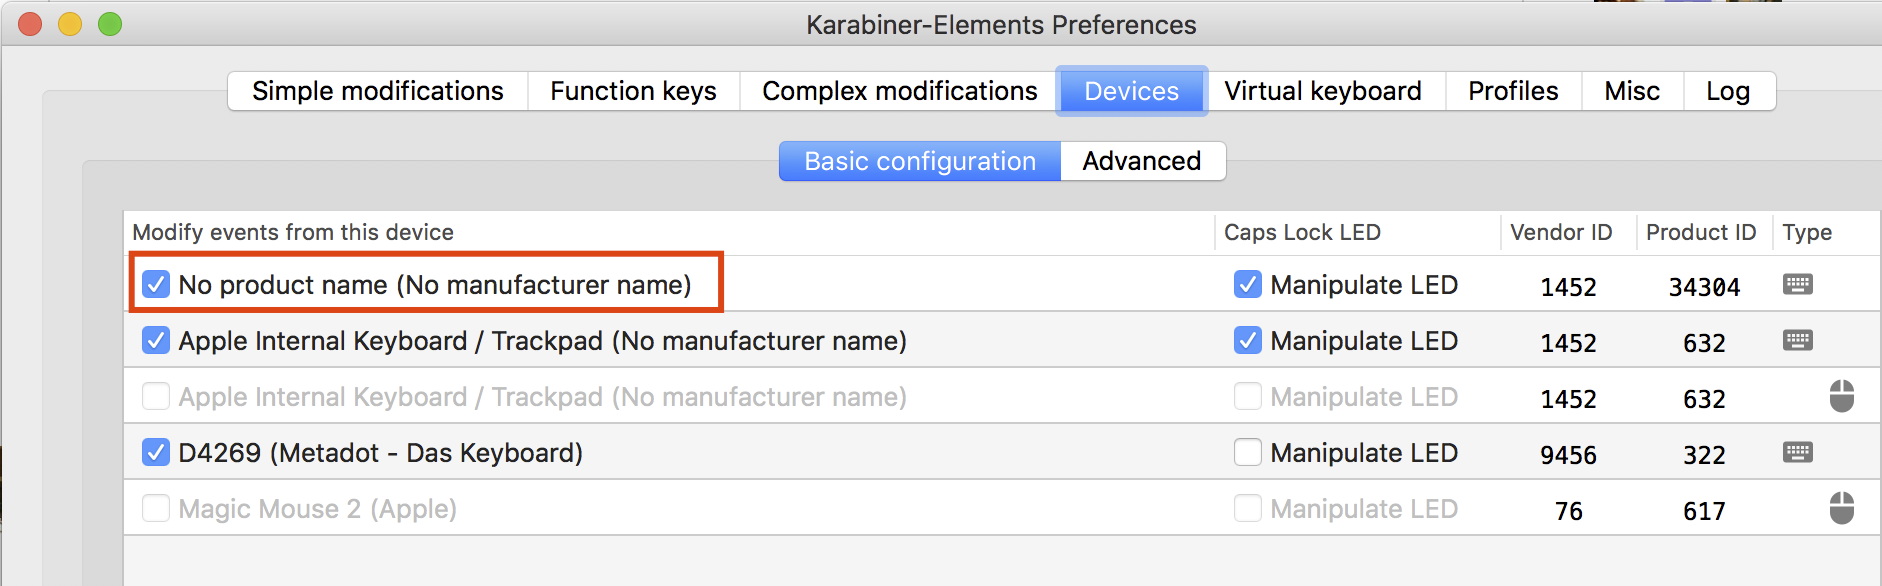This screenshot has width=1882, height=586.
Task: Switch to Simple modifications tab
Action: click(x=377, y=91)
